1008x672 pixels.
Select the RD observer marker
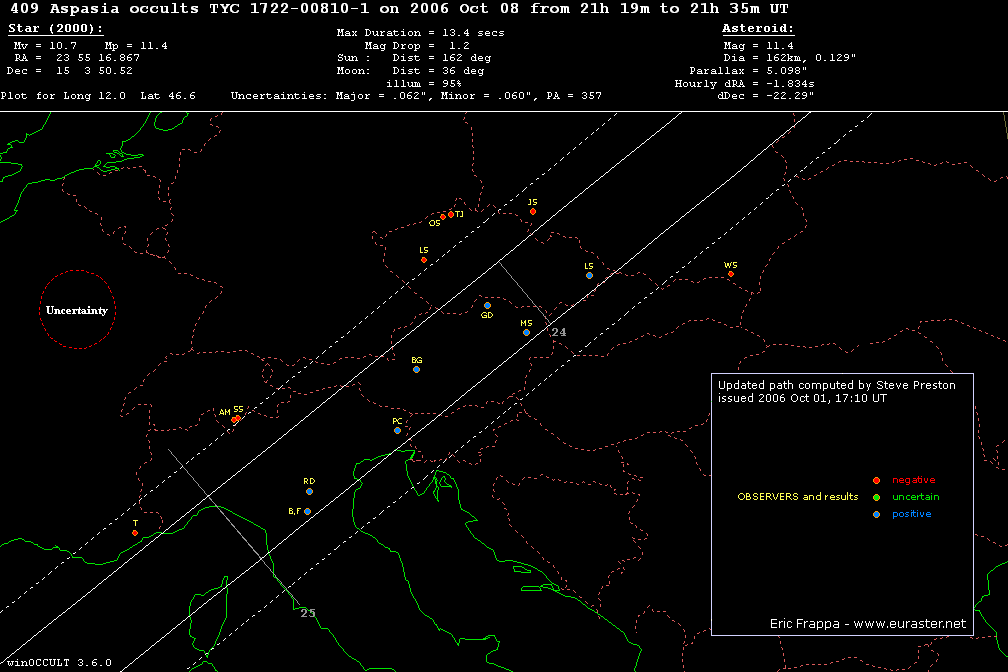pyautogui.click(x=309, y=491)
